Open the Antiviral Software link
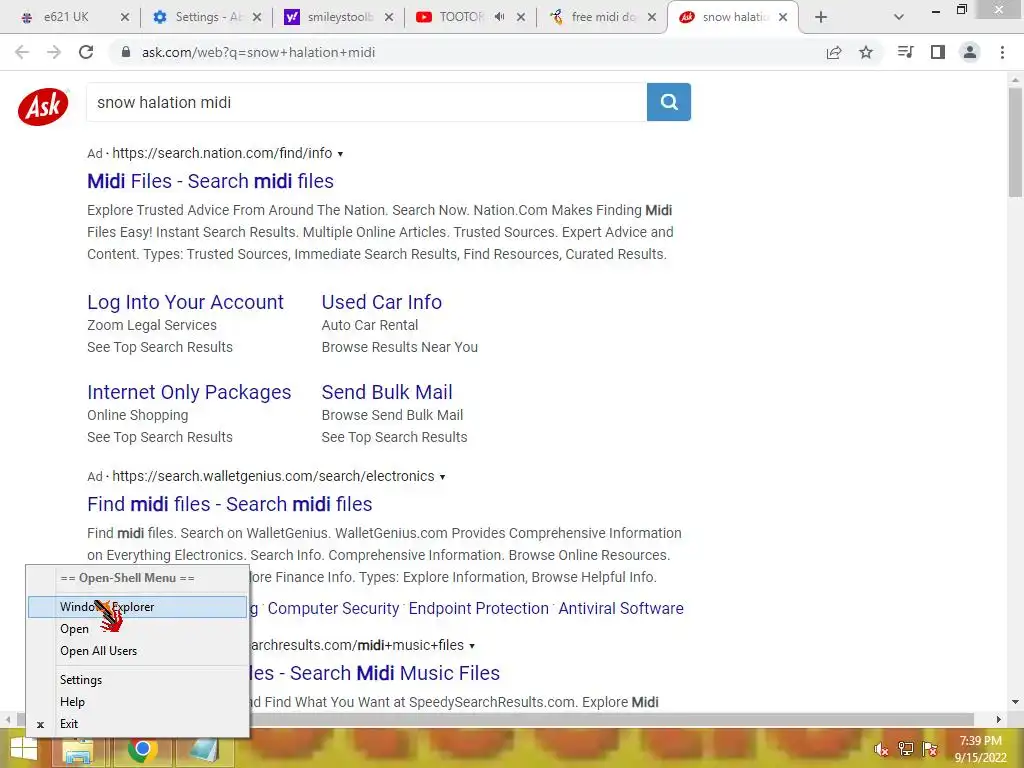The image size is (1024, 768). [x=621, y=609]
